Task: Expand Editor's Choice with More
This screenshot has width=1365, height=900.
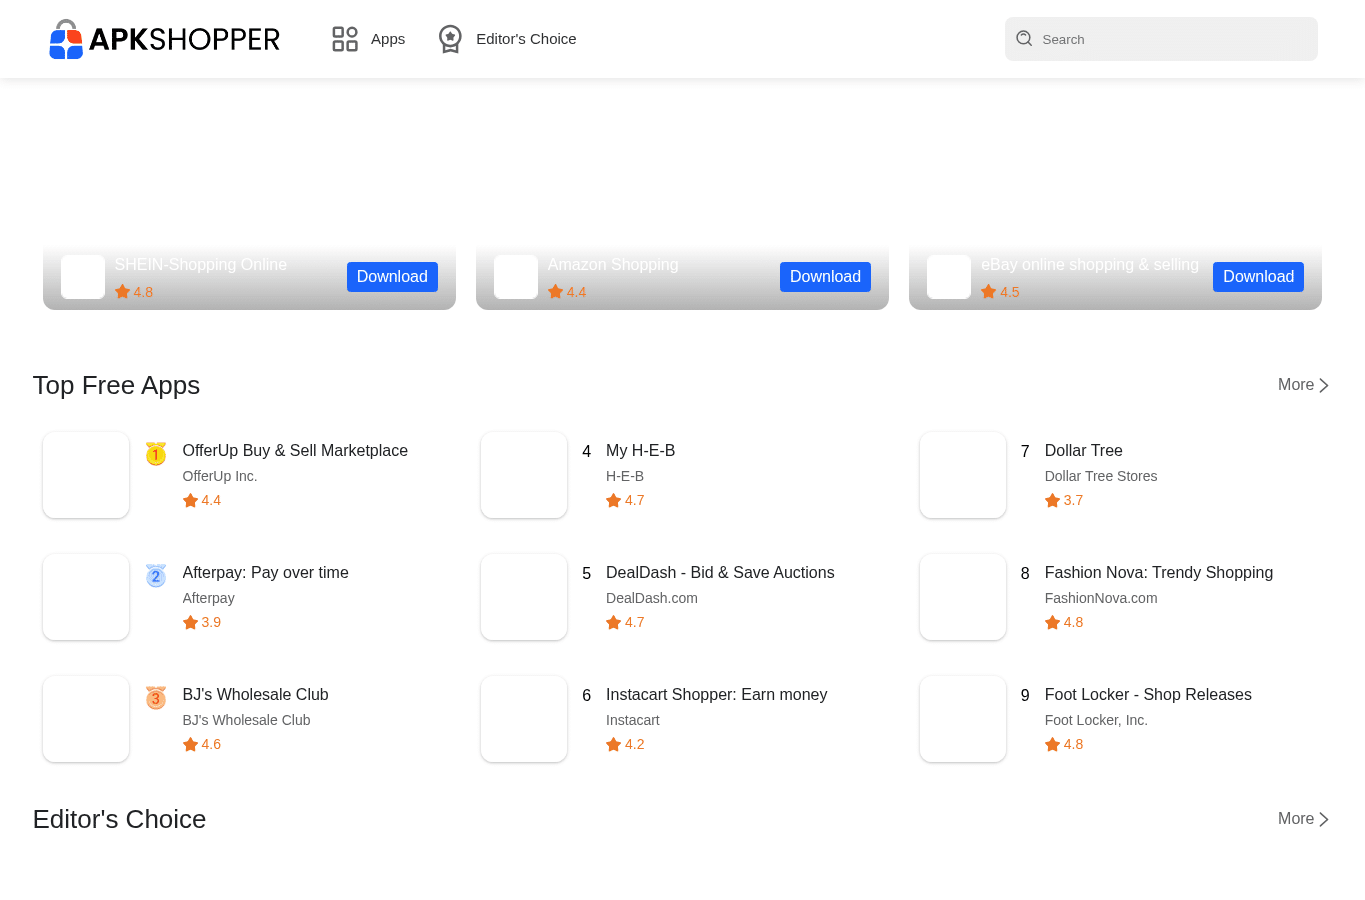Action: (1303, 819)
